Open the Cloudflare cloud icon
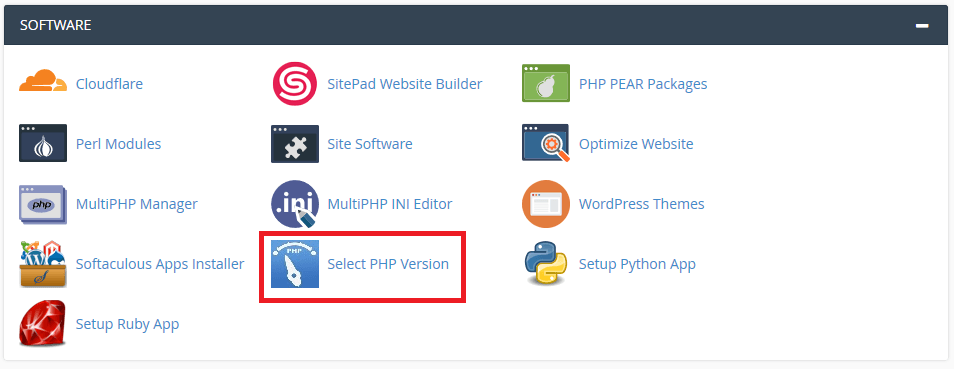This screenshot has height=369, width=954. tap(43, 81)
